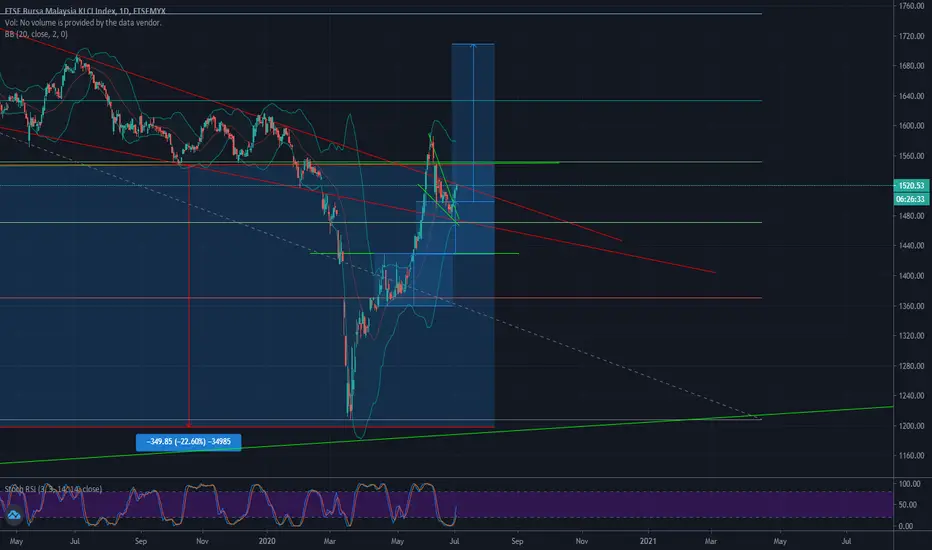
Task: Click the 1200.00 price axis label
Action: [912, 426]
